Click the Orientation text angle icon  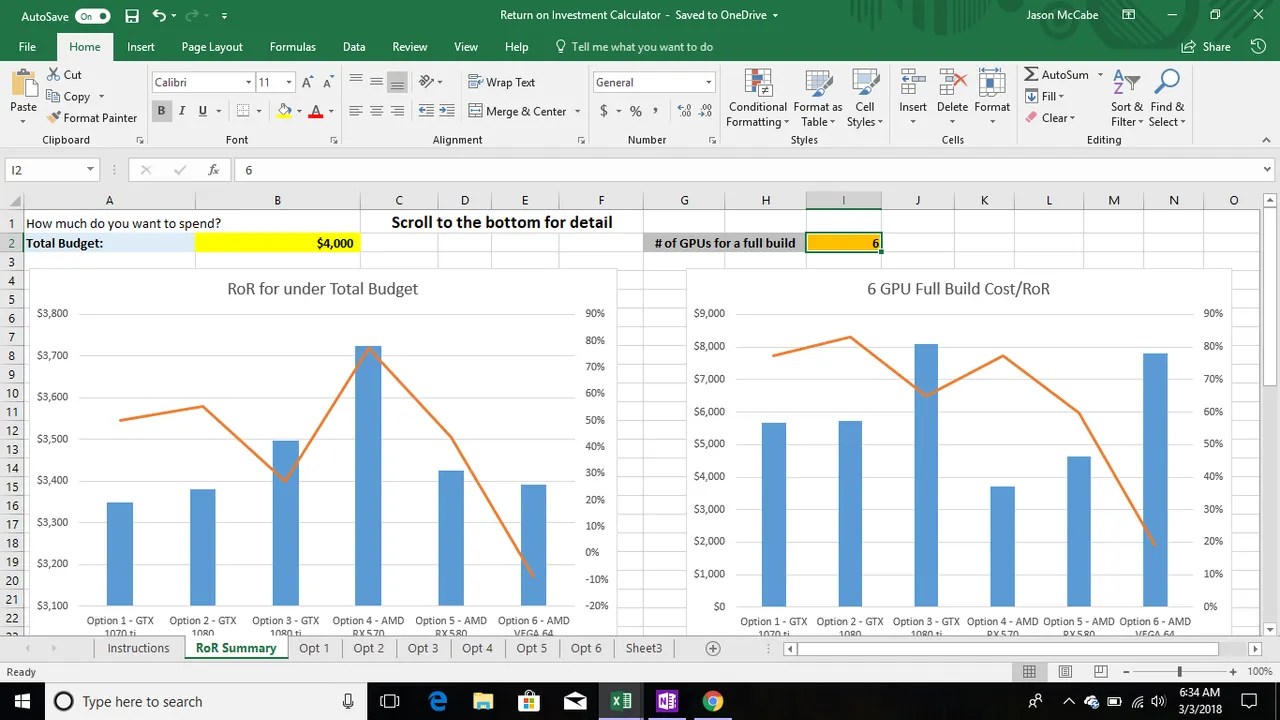click(427, 82)
